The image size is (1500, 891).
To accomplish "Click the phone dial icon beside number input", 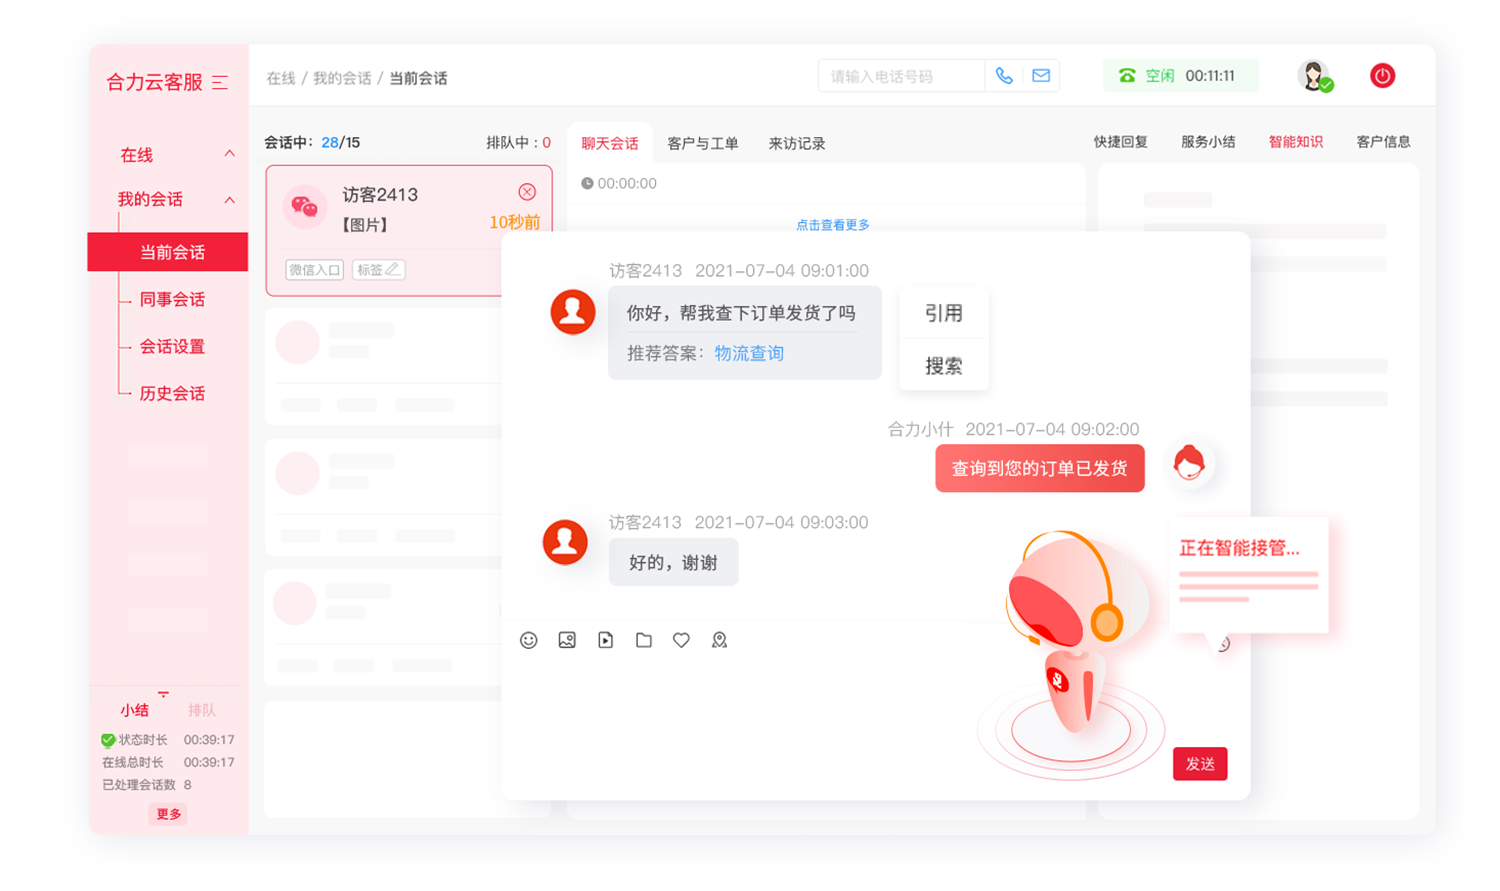I will tap(1004, 76).
